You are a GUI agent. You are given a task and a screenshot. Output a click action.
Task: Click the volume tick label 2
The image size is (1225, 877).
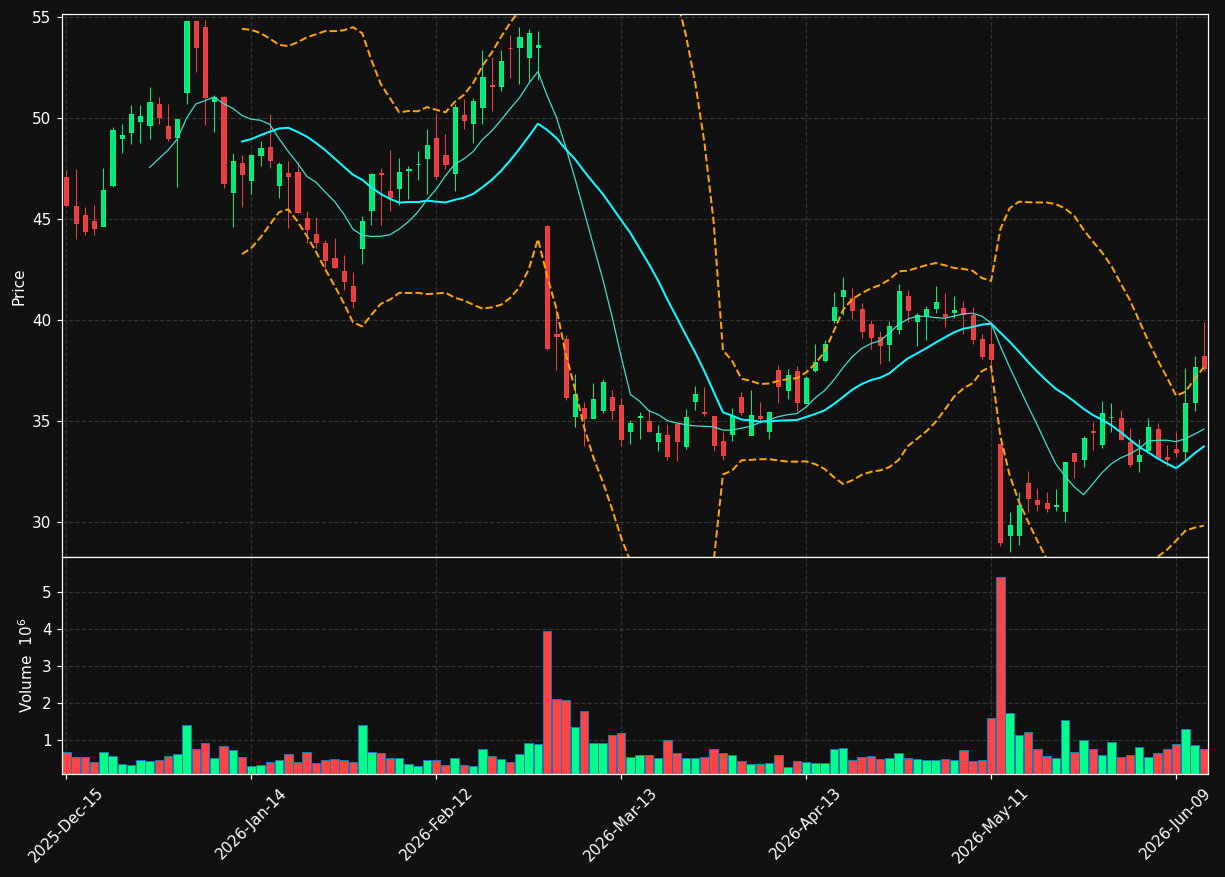click(47, 703)
